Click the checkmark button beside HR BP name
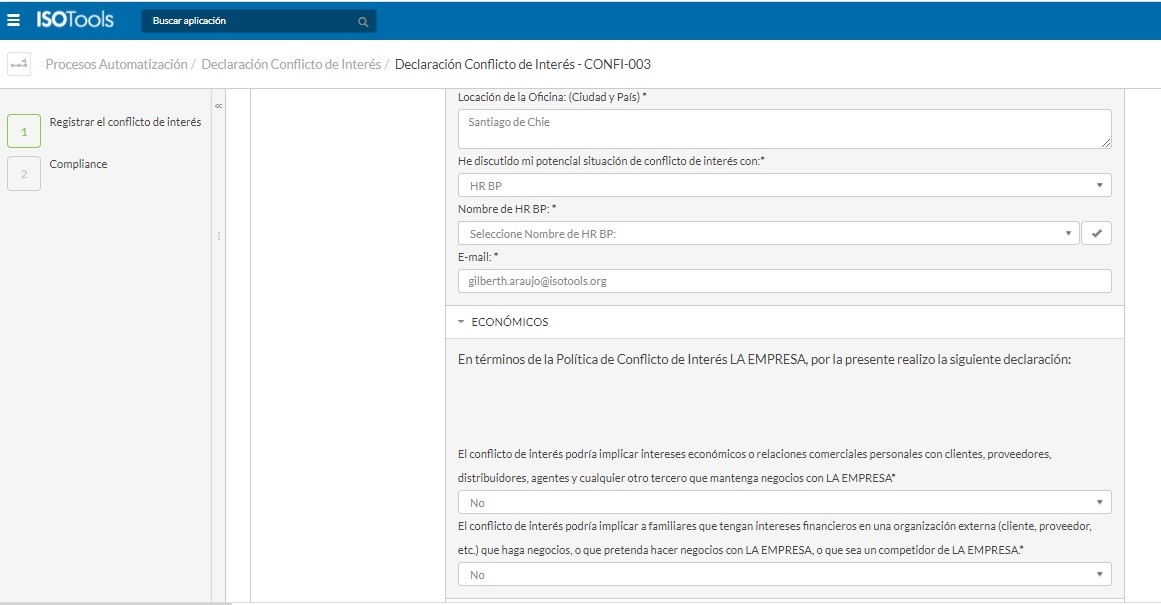This screenshot has height=605, width=1161. [1097, 233]
